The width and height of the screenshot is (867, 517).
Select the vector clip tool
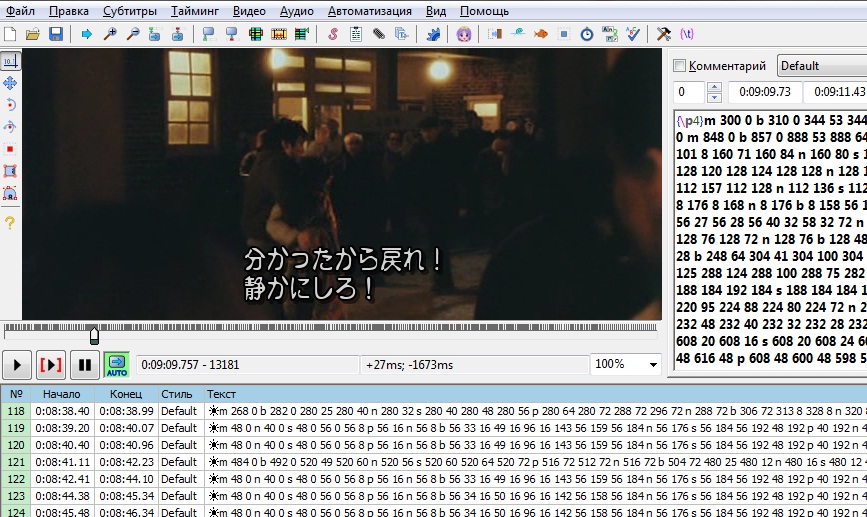pos(10,194)
